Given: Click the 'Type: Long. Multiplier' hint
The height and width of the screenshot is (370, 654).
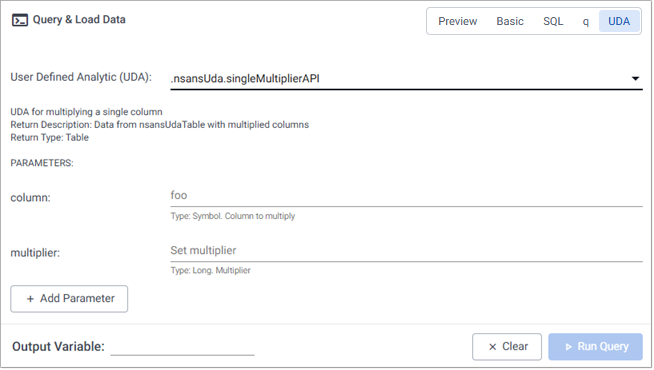Looking at the screenshot, I should [211, 270].
